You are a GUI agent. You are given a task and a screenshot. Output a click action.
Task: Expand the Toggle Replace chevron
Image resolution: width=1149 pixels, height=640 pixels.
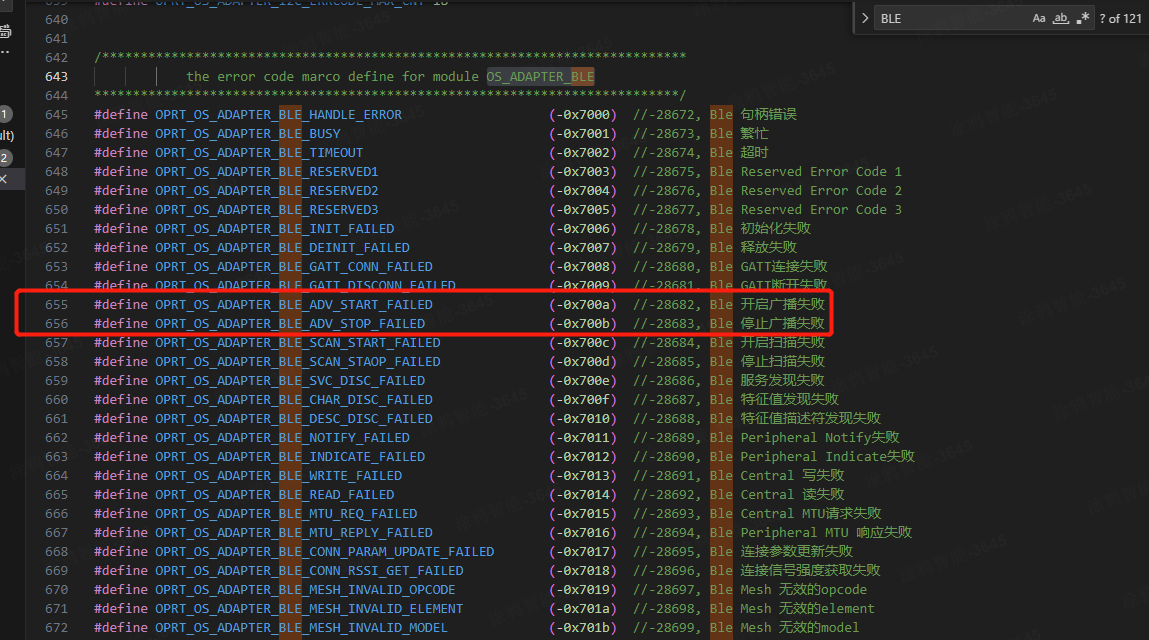pos(865,18)
